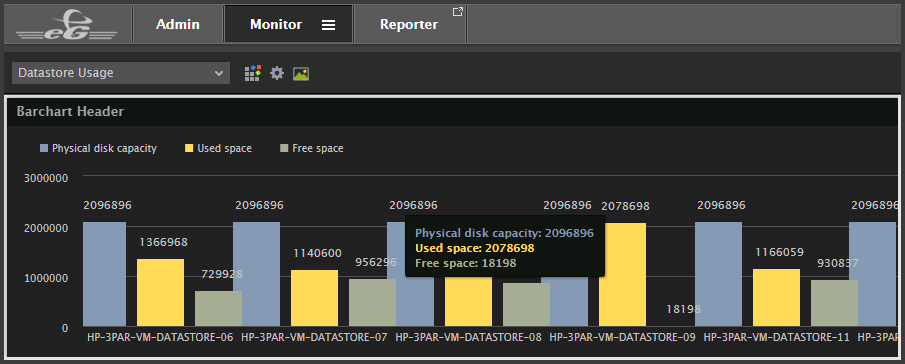The width and height of the screenshot is (905, 364).
Task: Click the 1366968 data label
Action: (163, 242)
